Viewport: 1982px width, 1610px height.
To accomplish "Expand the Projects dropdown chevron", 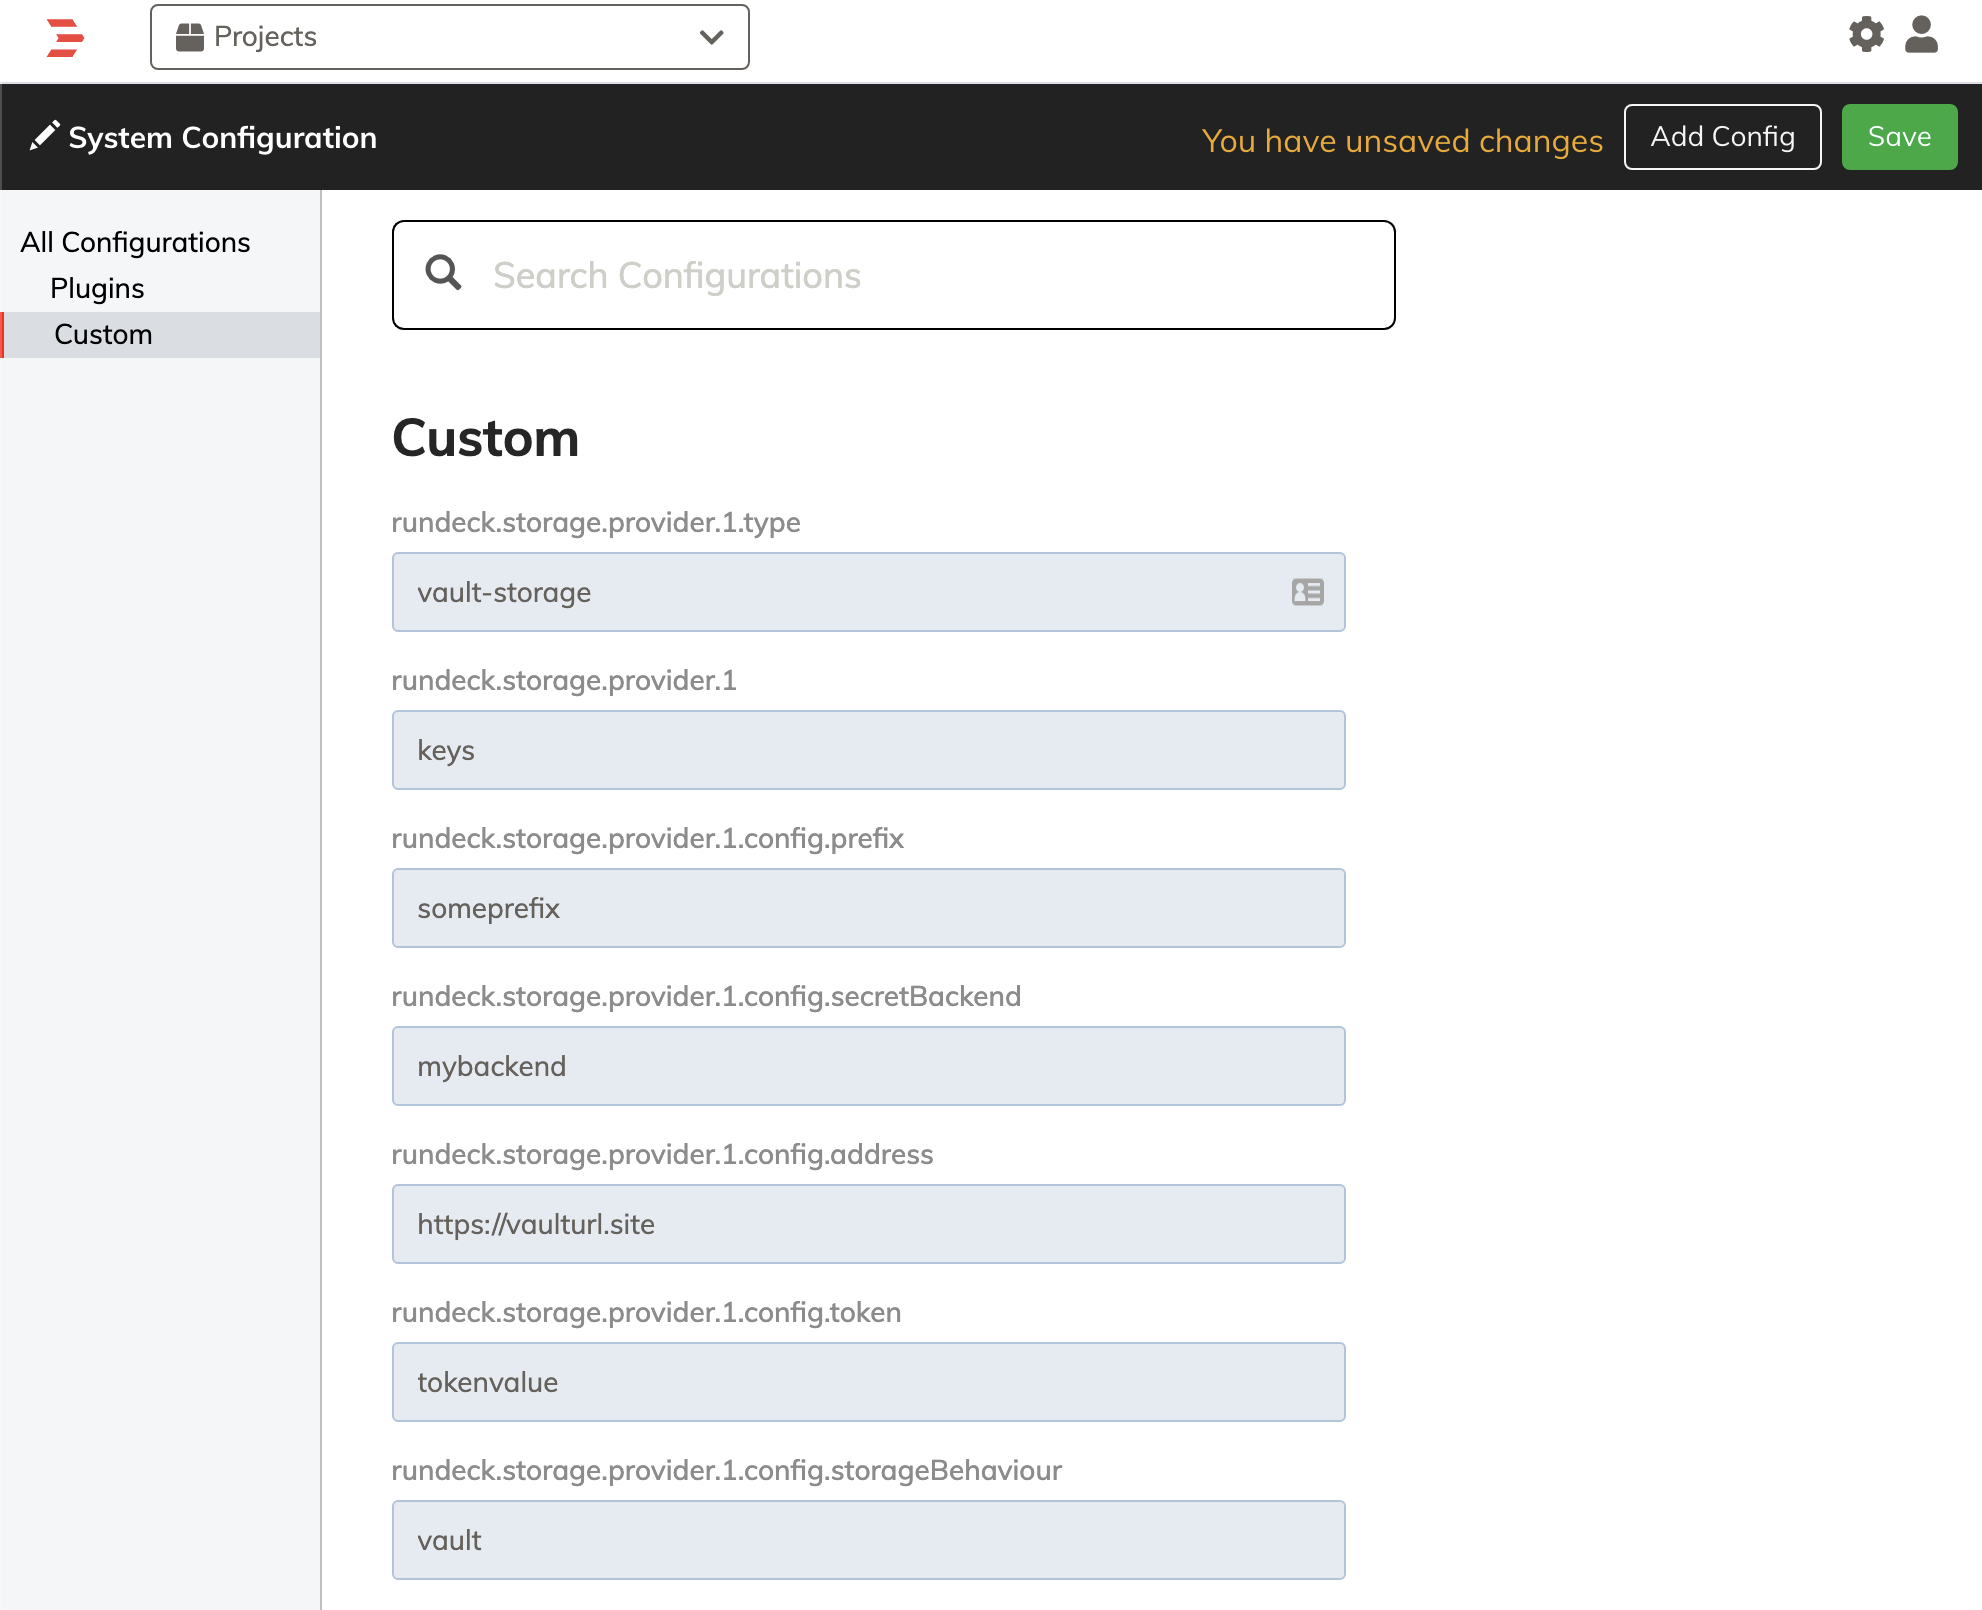I will click(x=710, y=37).
